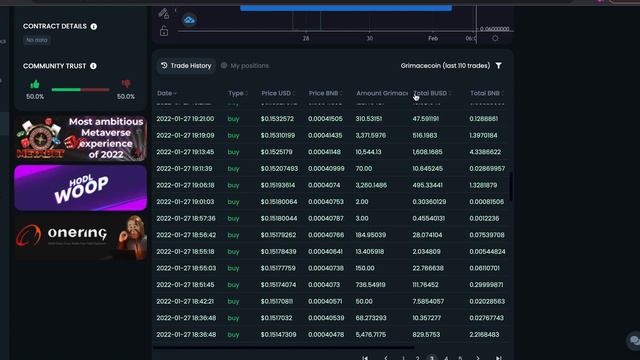The image size is (640, 360).
Task: Vote with the red thumbs-down icon
Action: (x=126, y=84)
